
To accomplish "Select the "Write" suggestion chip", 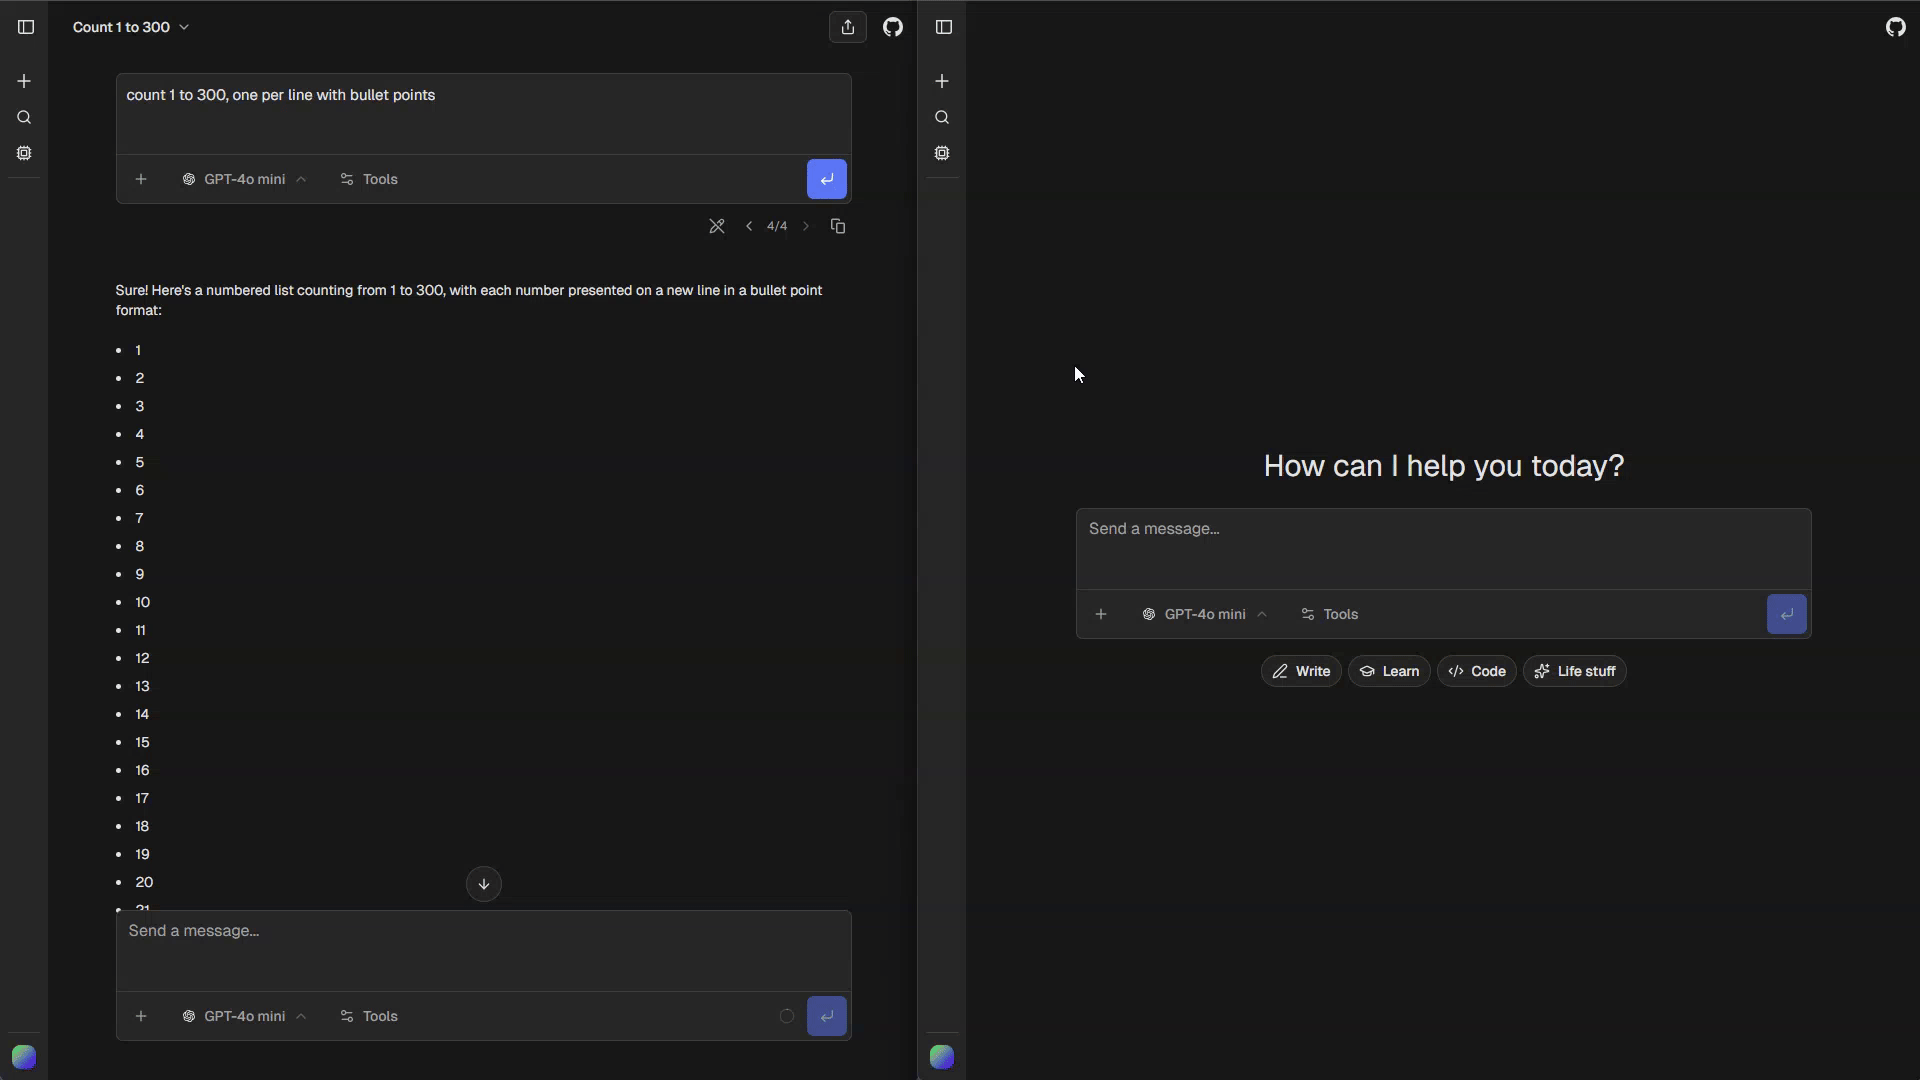I will pos(1300,671).
